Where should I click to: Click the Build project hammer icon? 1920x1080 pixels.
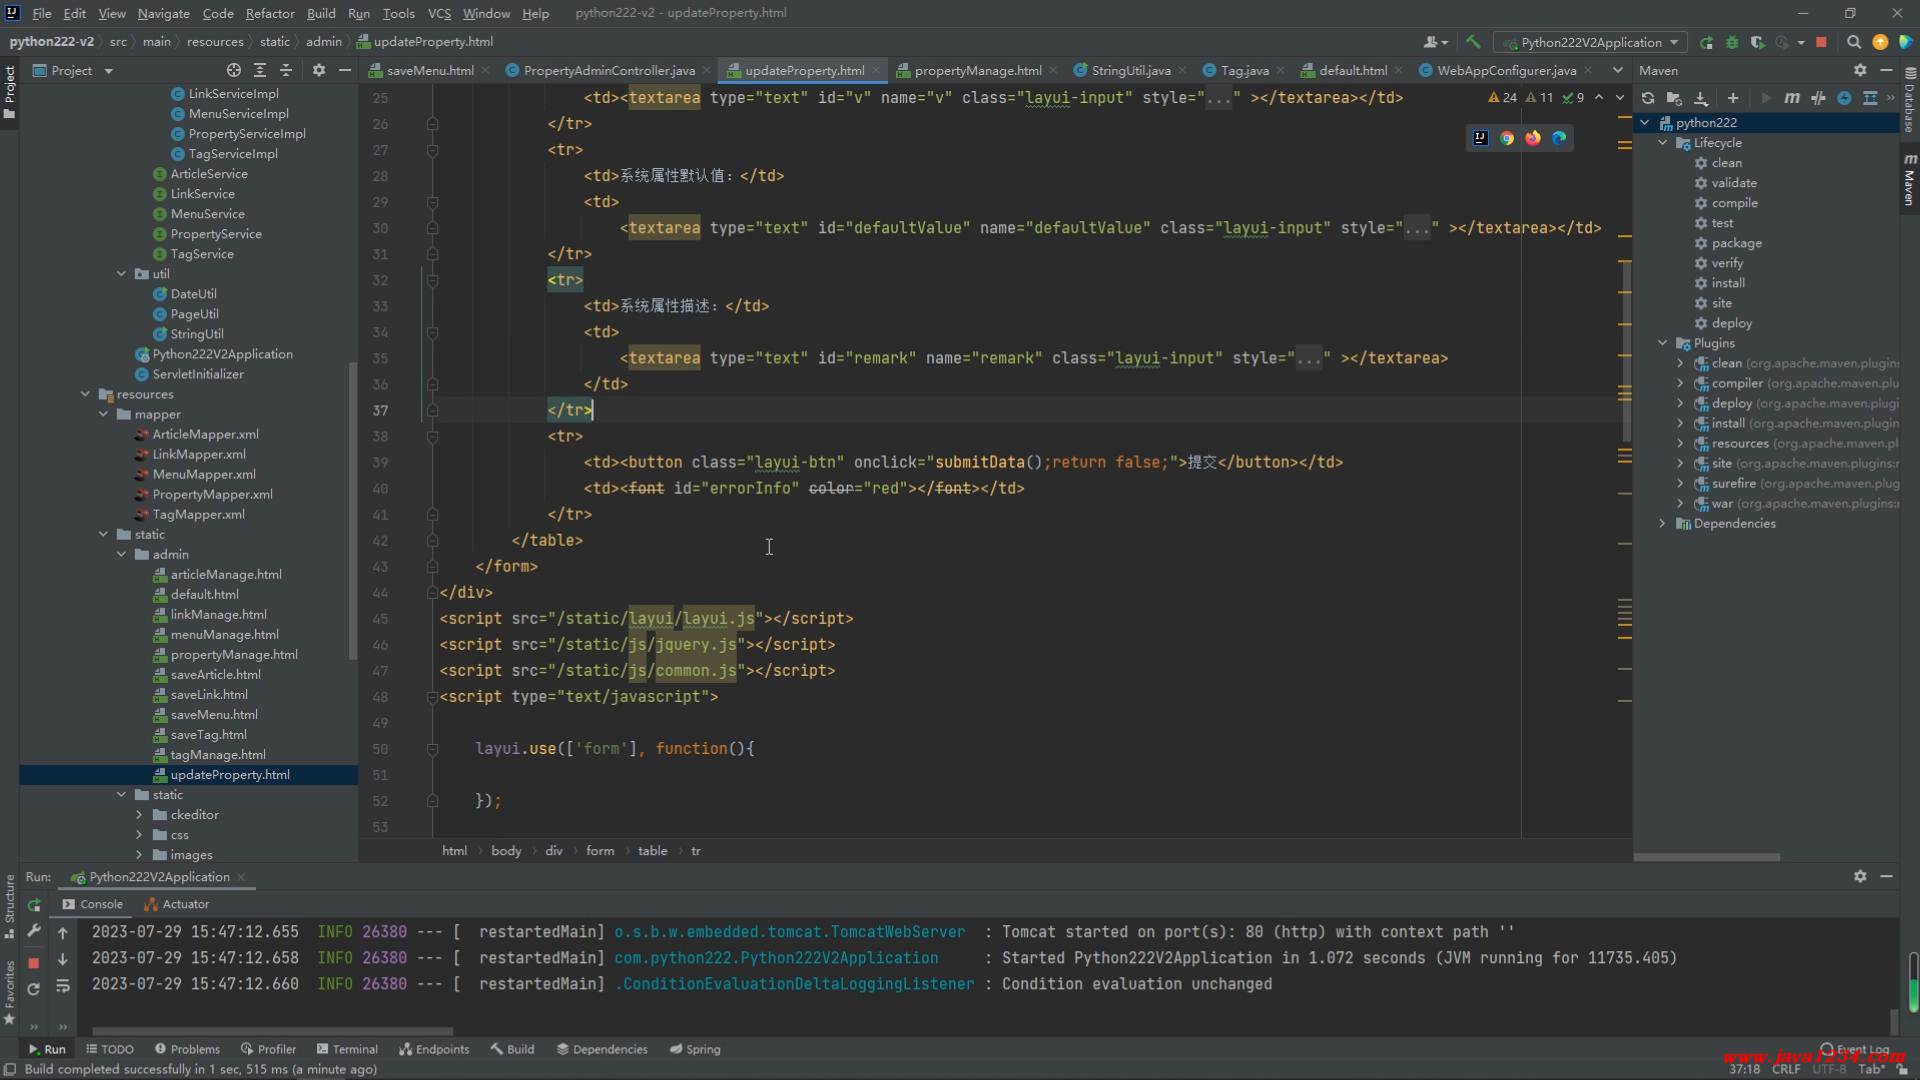pyautogui.click(x=1473, y=42)
